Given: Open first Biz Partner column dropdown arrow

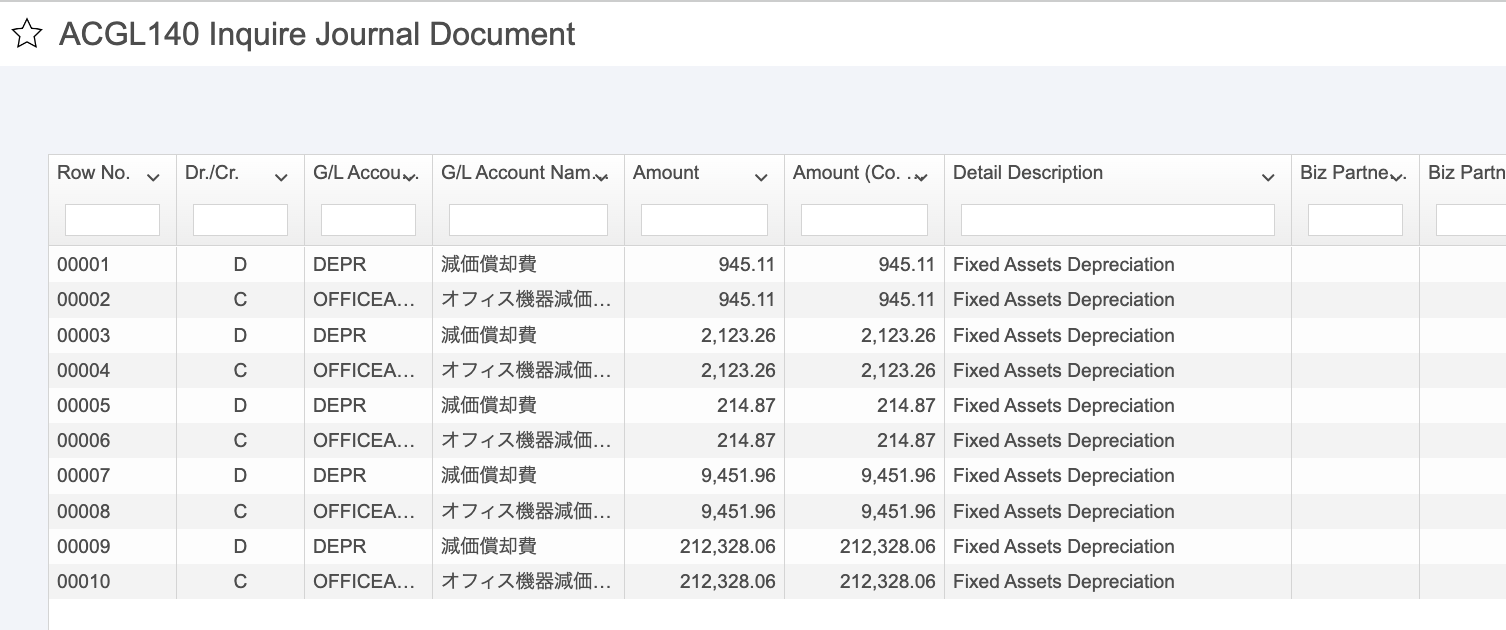Looking at the screenshot, I should [1396, 177].
